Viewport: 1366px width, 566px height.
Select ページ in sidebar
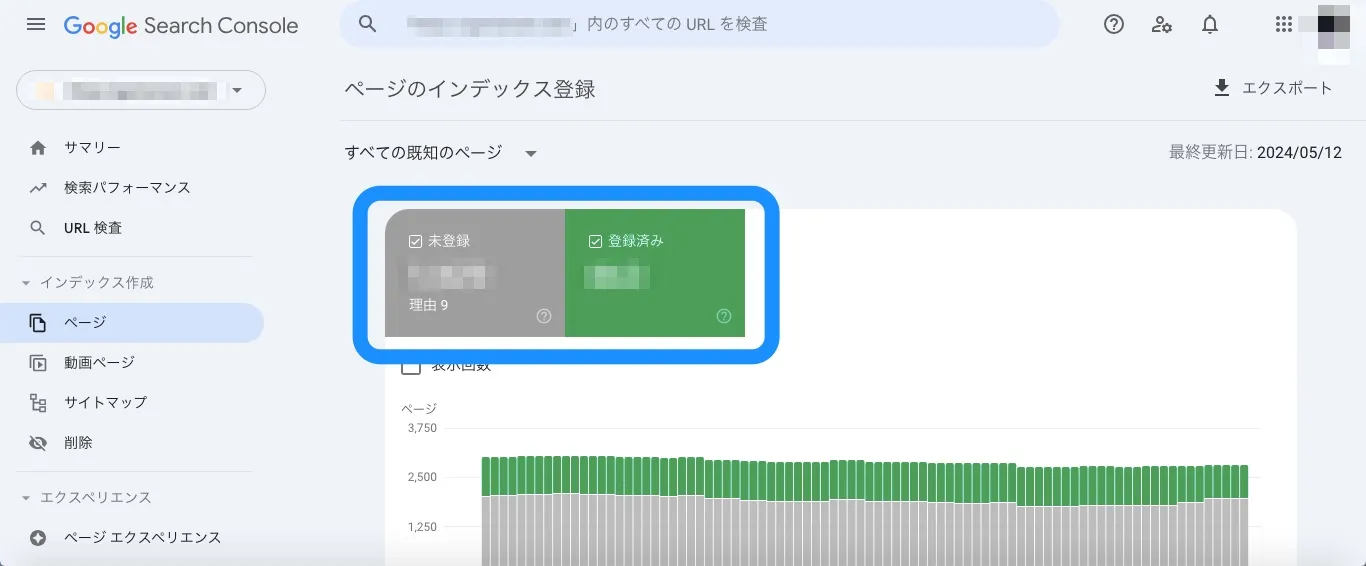click(x=132, y=323)
